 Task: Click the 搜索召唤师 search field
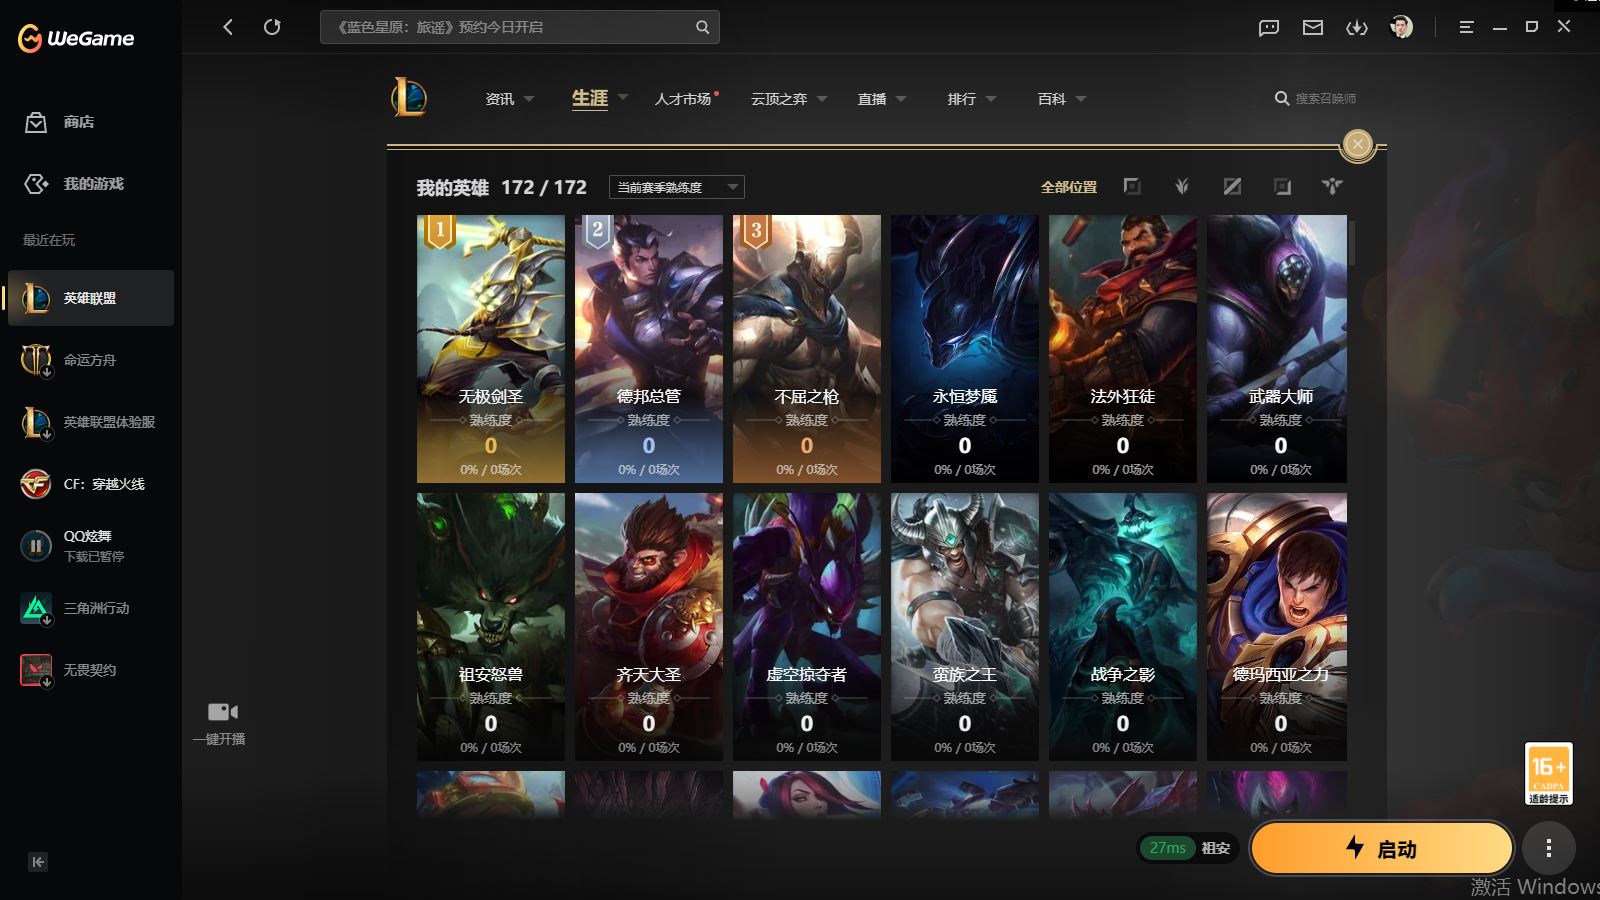pos(1316,98)
